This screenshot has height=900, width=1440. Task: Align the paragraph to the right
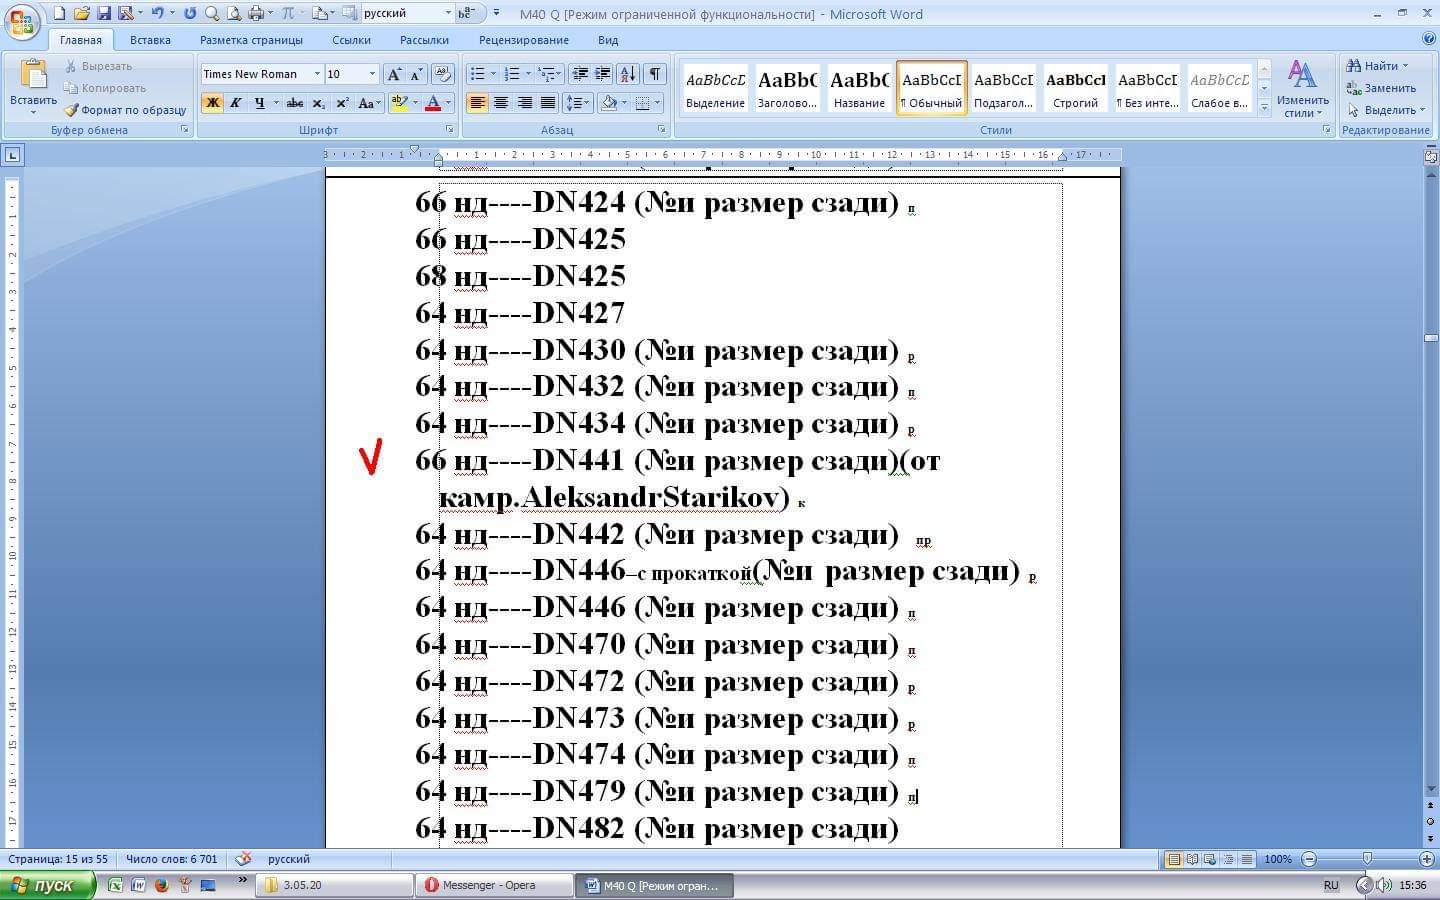[x=524, y=103]
